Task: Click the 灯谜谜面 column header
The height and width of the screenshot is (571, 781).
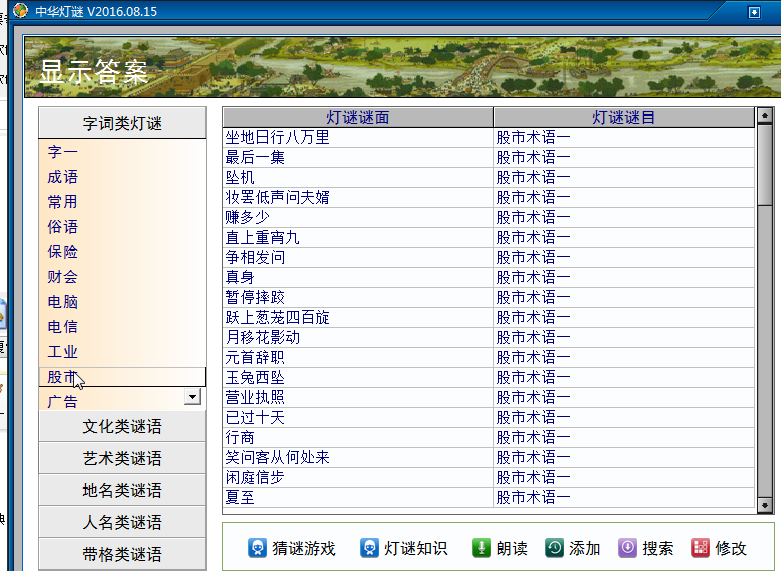Action: coord(358,118)
